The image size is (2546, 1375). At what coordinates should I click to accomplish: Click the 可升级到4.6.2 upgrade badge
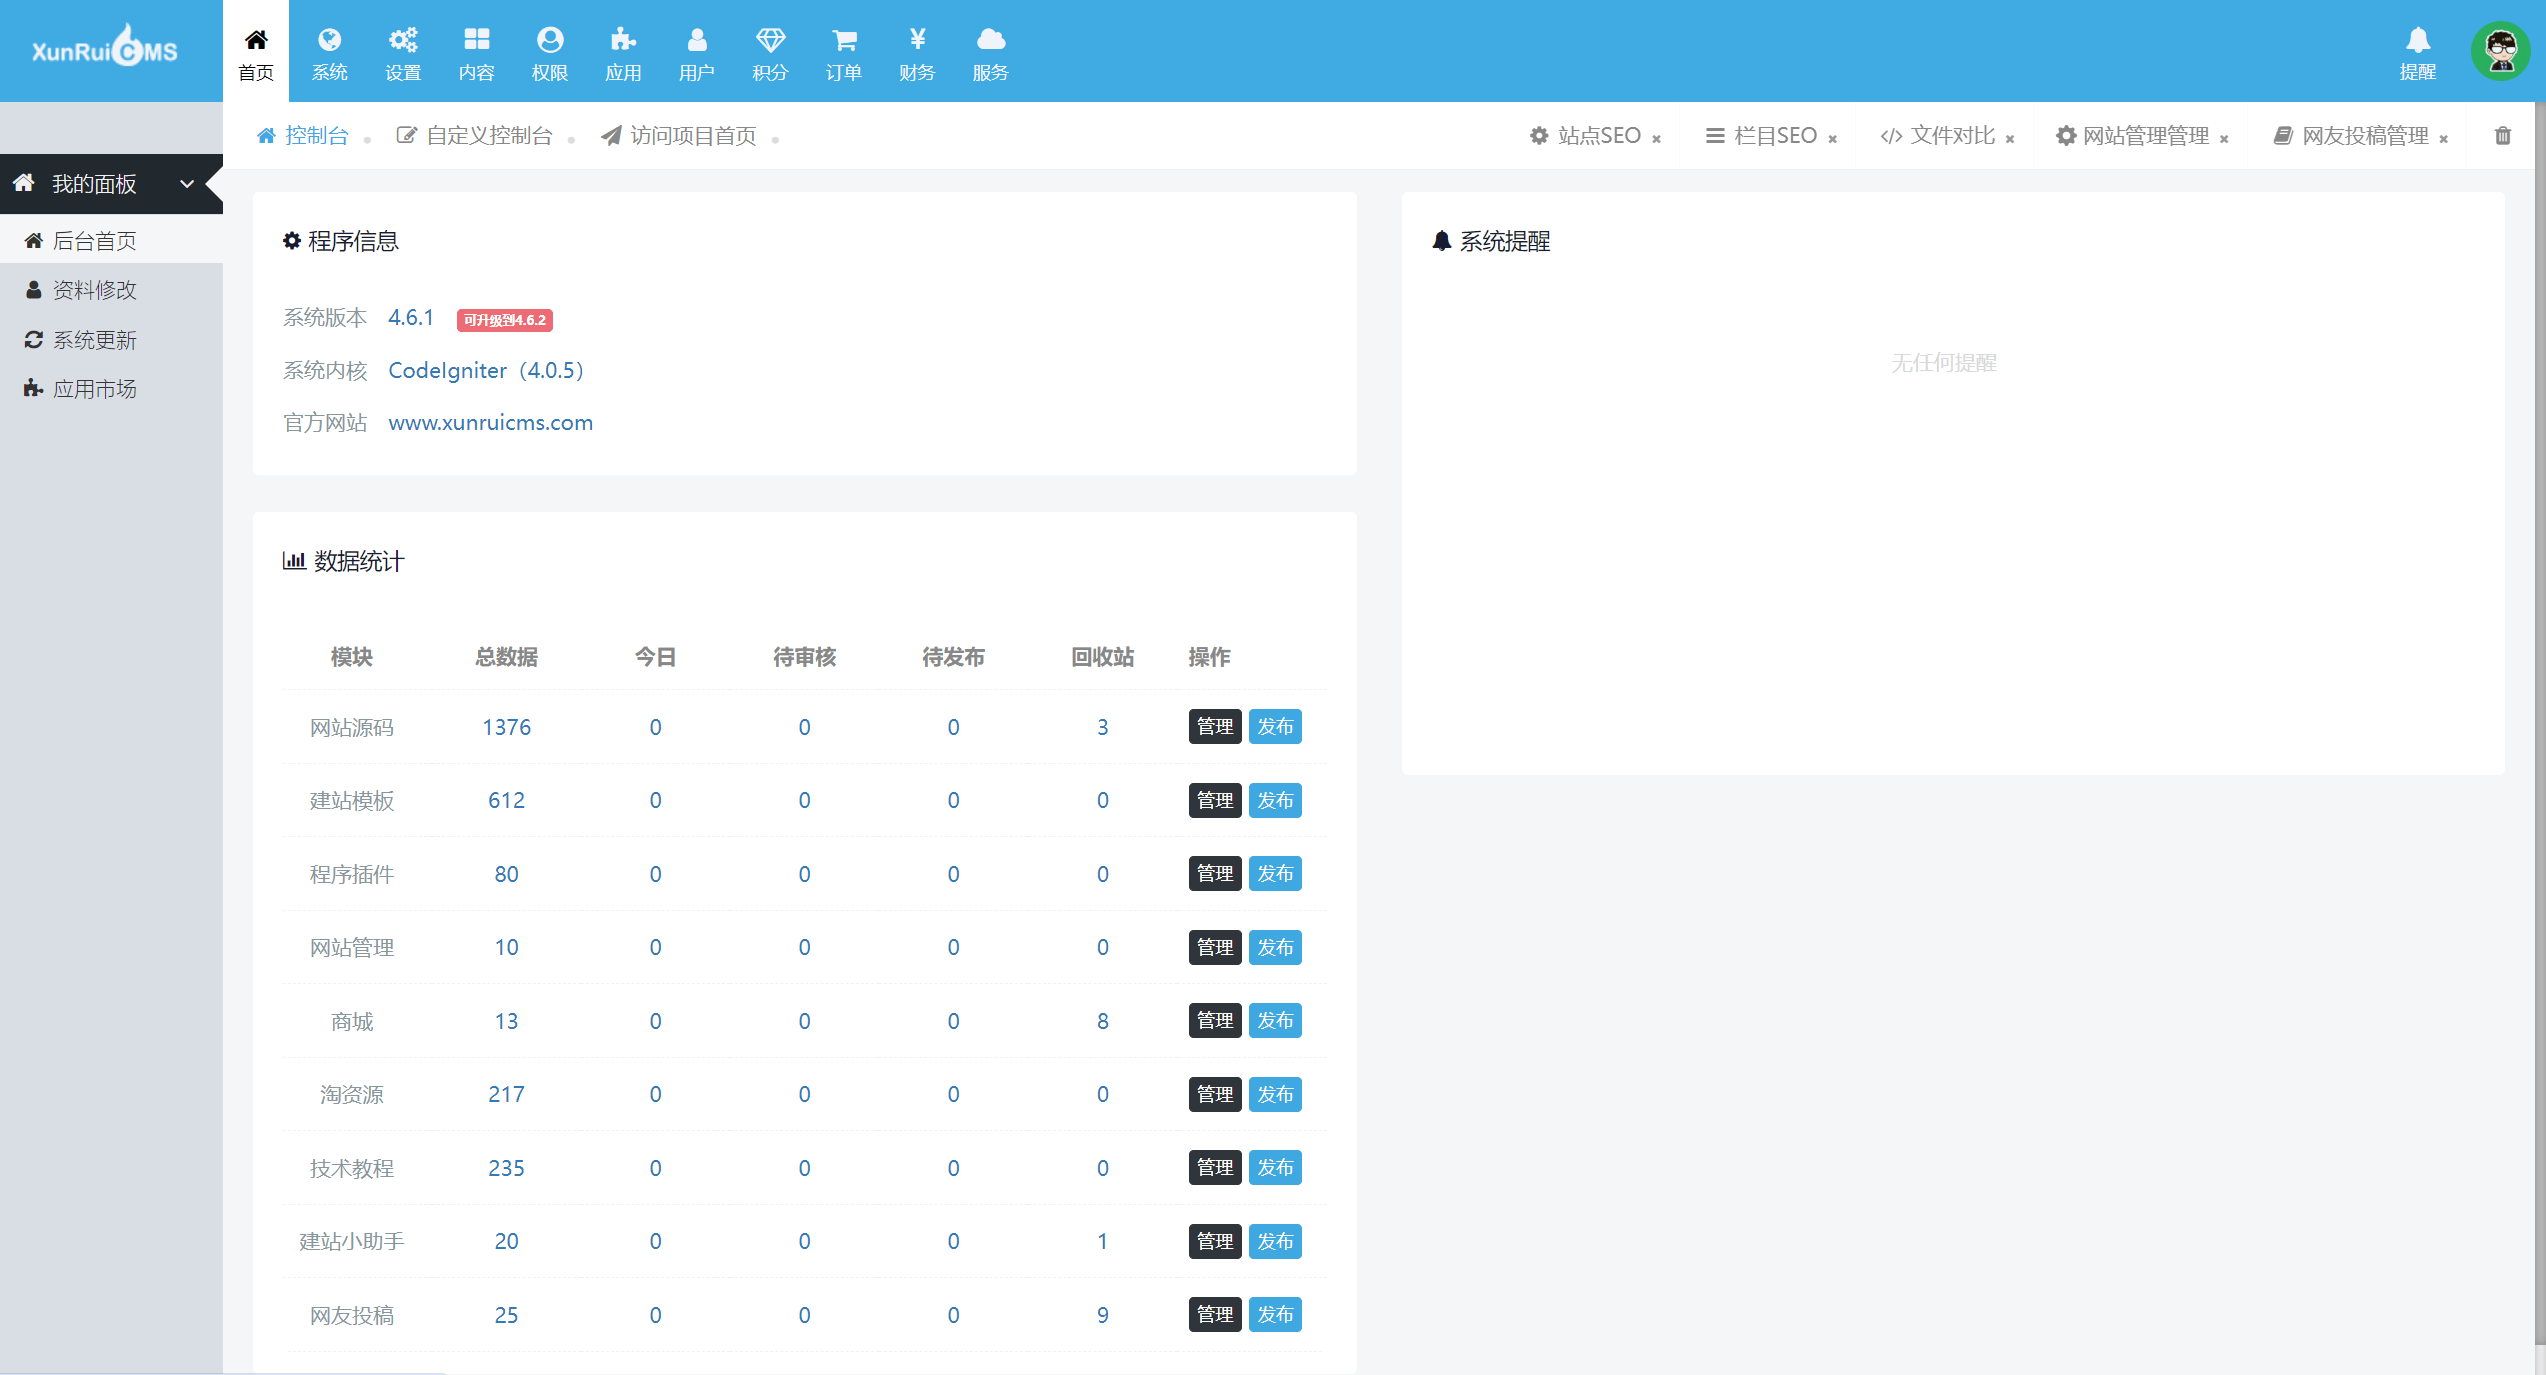point(505,320)
